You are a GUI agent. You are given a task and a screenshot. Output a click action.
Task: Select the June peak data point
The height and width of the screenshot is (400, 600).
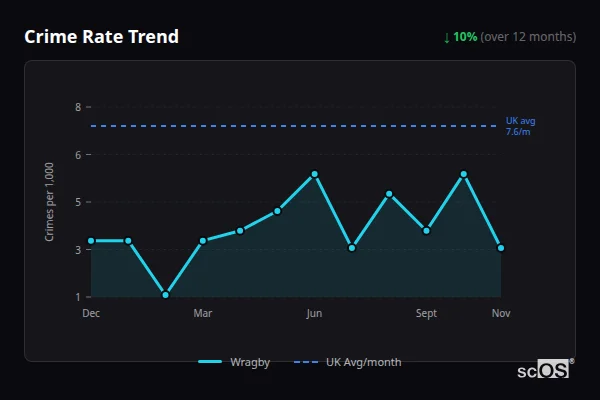[x=315, y=174]
